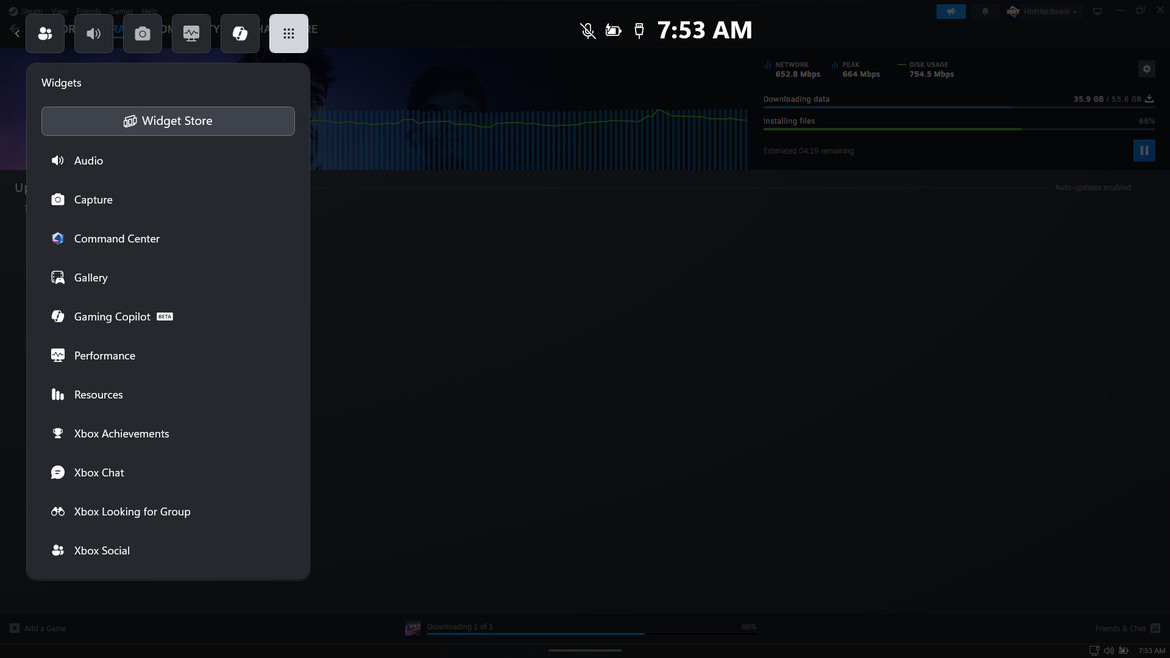
Task: Open Xbox Achievements widget
Action: [121, 434]
